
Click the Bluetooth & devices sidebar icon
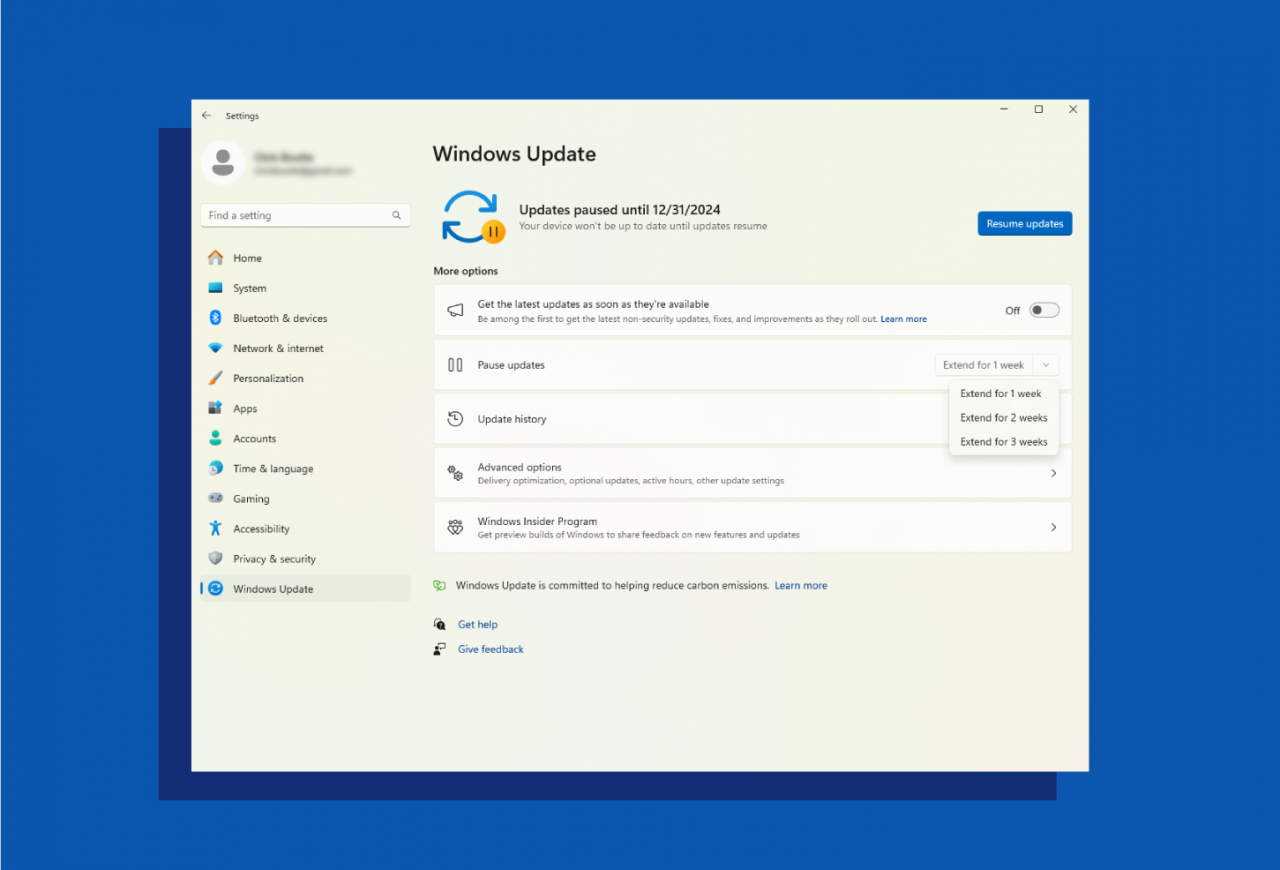click(215, 318)
